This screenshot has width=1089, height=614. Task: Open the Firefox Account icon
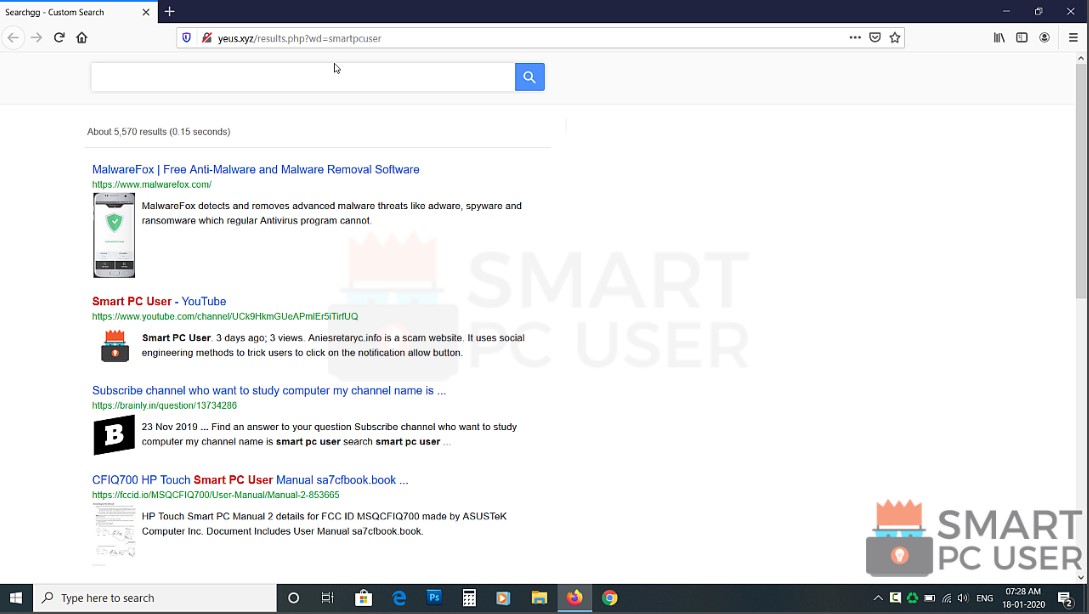click(1045, 37)
